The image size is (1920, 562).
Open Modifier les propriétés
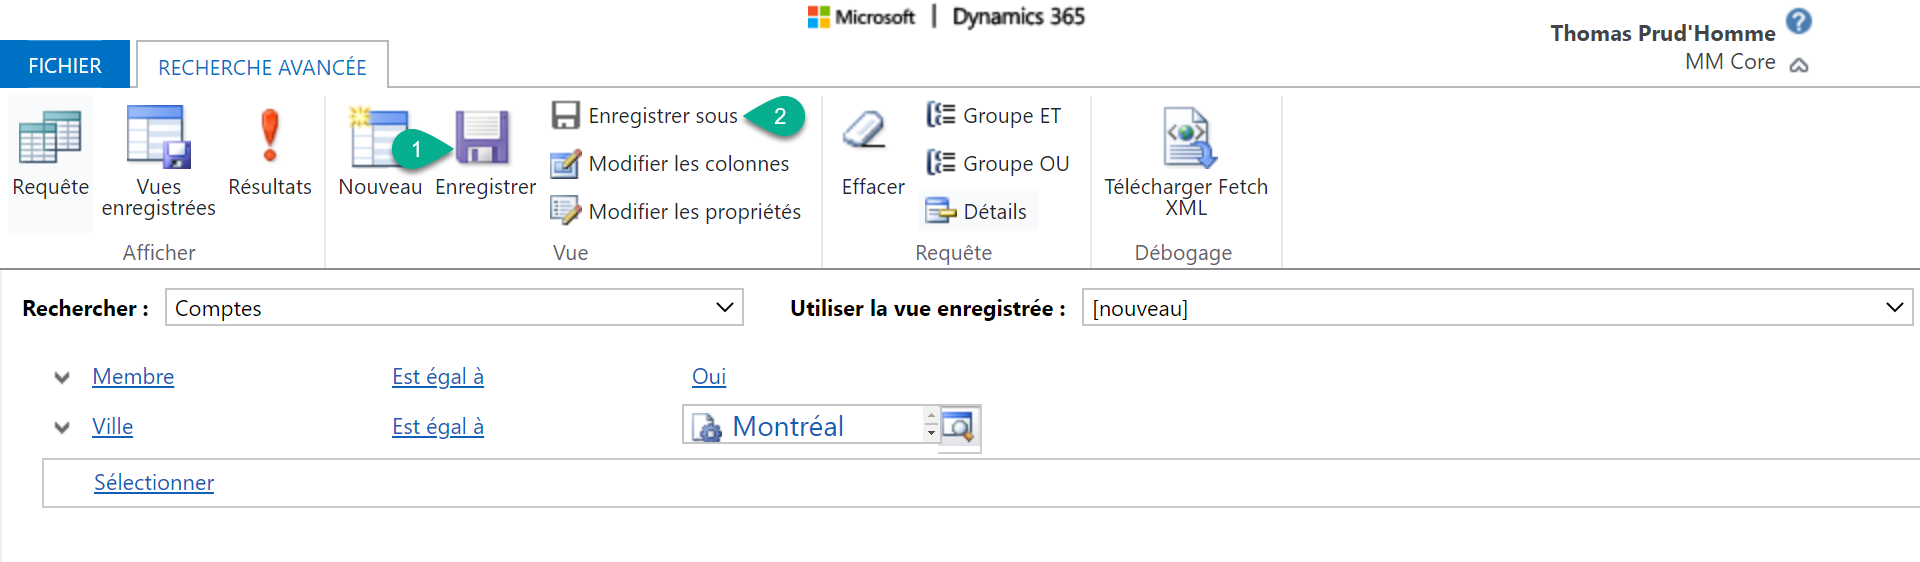tap(676, 212)
